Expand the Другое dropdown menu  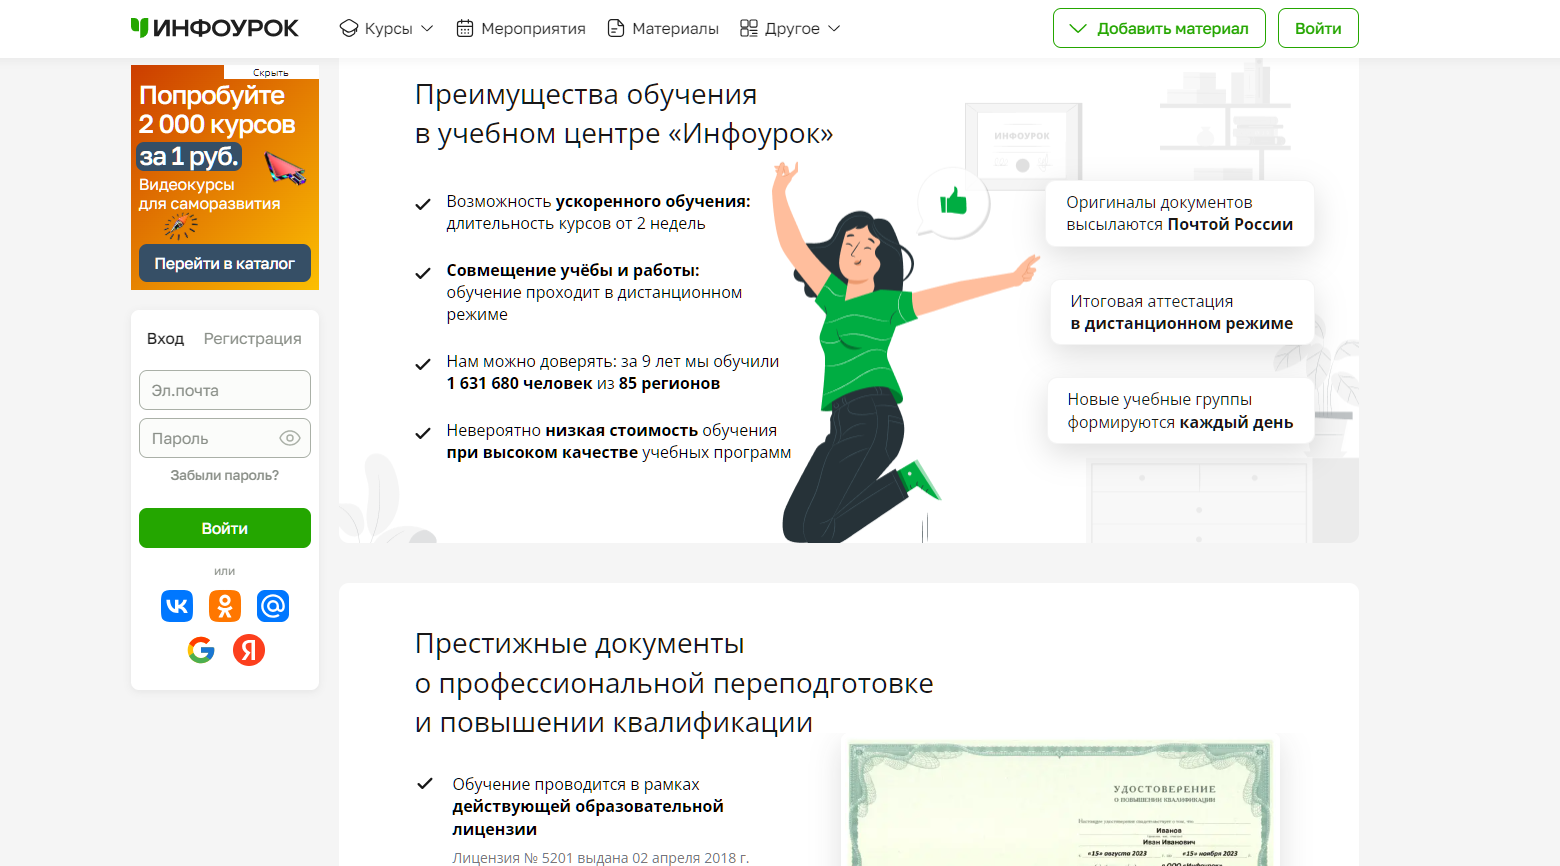[x=790, y=28]
